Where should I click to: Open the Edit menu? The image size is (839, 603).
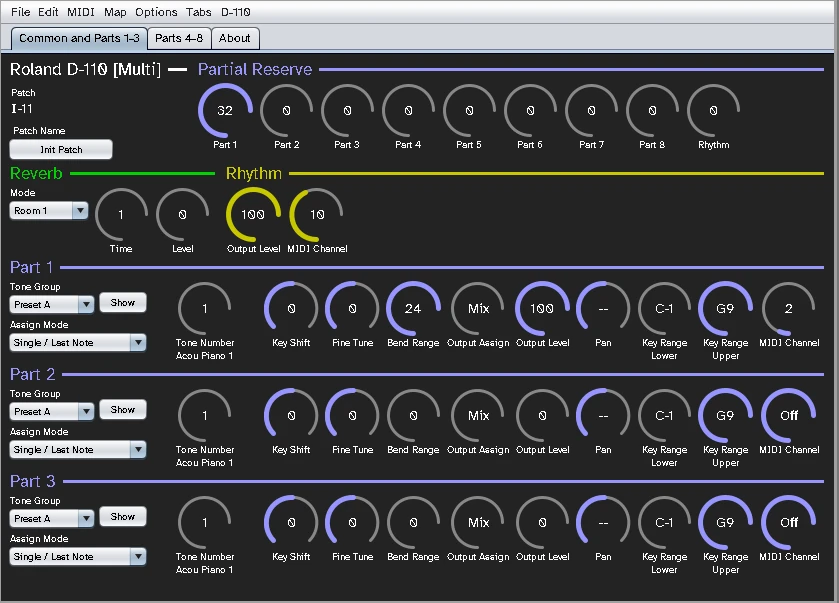coord(48,12)
